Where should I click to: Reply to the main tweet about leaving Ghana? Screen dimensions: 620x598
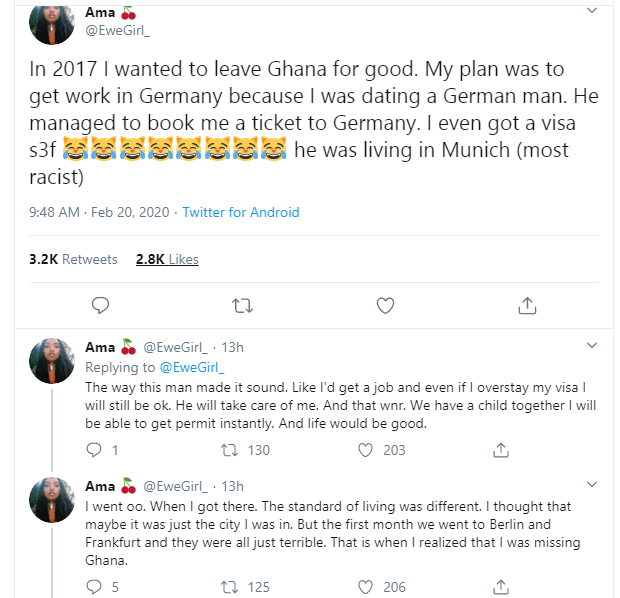click(x=100, y=305)
